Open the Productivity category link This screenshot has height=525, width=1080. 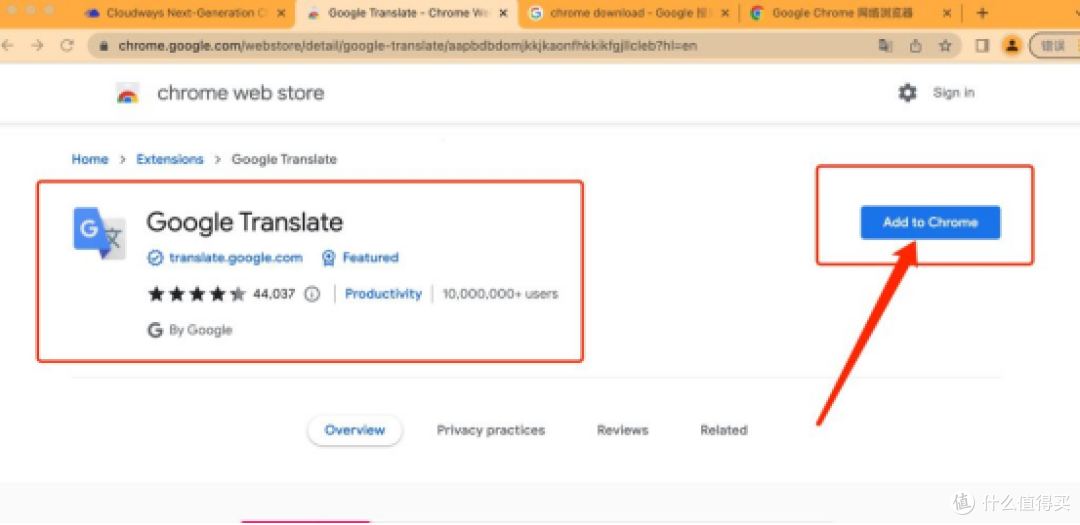383,294
